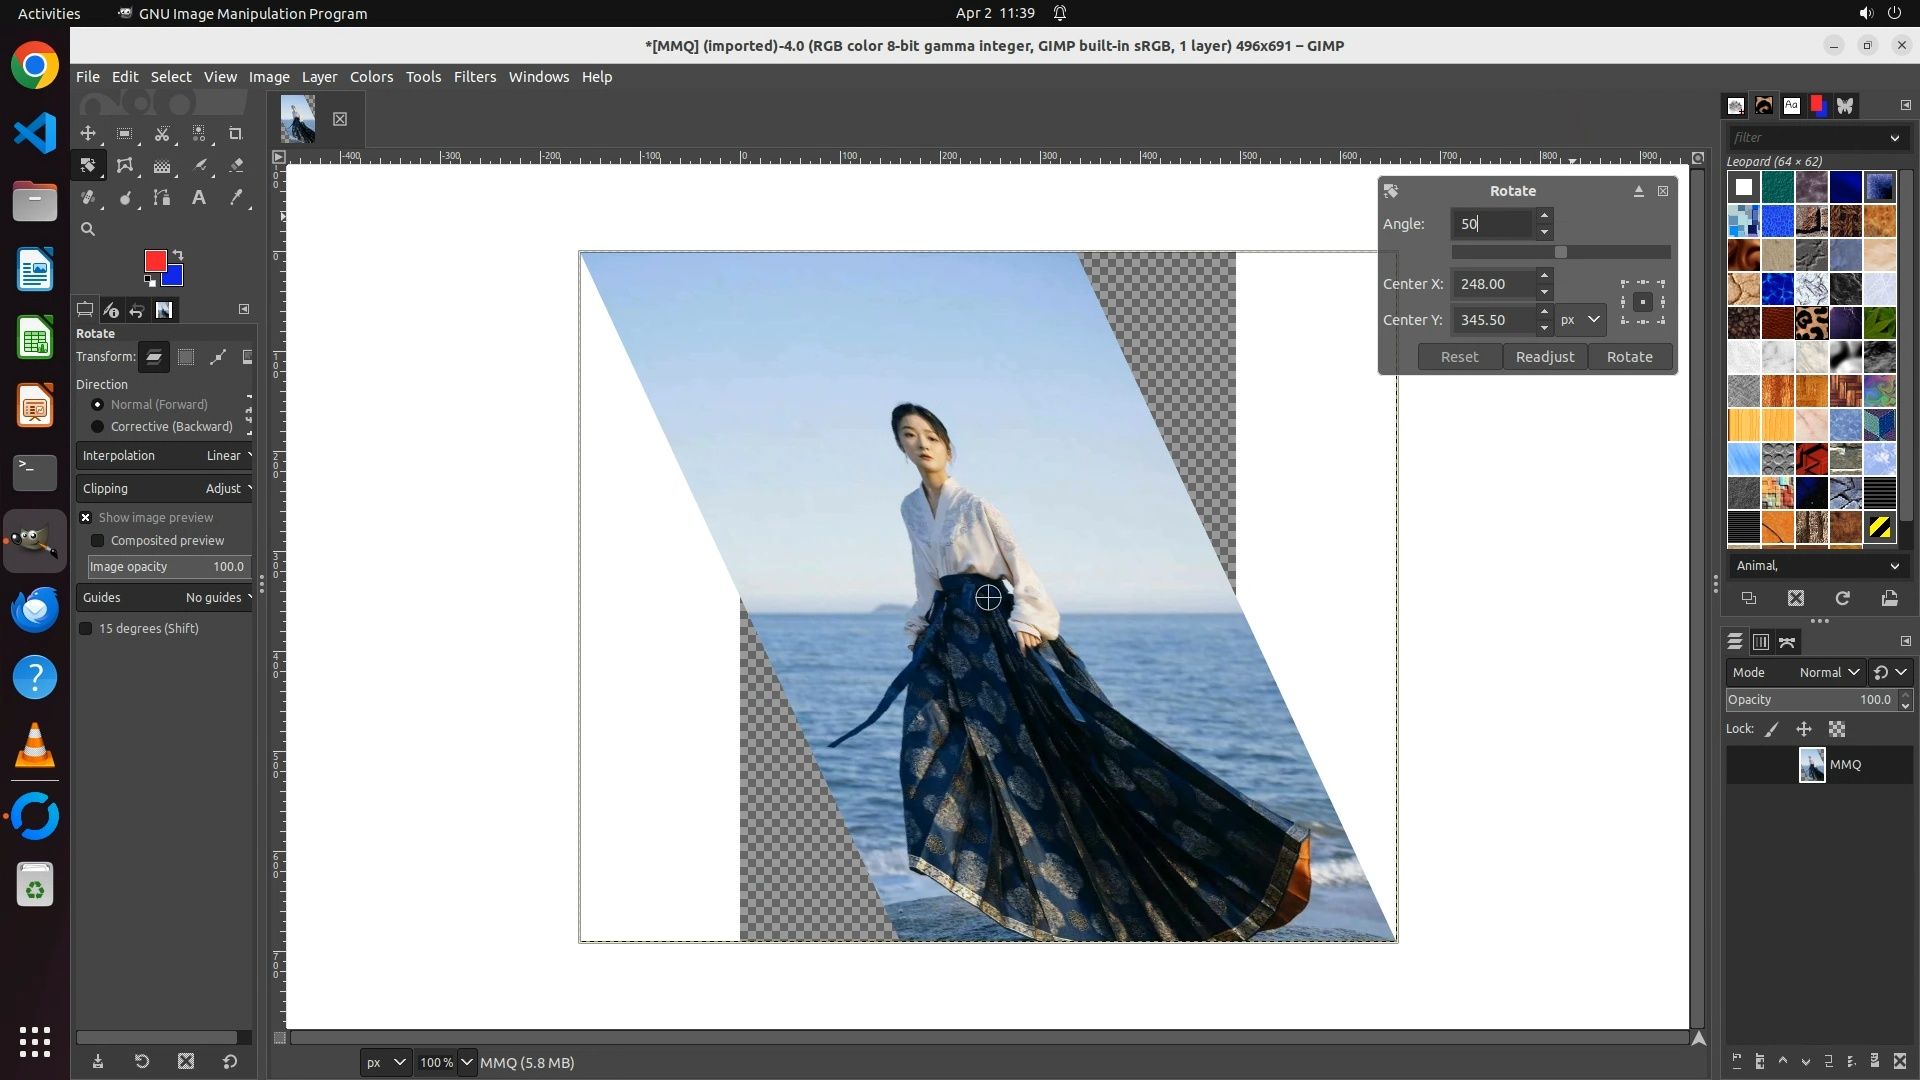The height and width of the screenshot is (1080, 1920).
Task: Select Corrective (Backward) direction
Action: tap(98, 427)
